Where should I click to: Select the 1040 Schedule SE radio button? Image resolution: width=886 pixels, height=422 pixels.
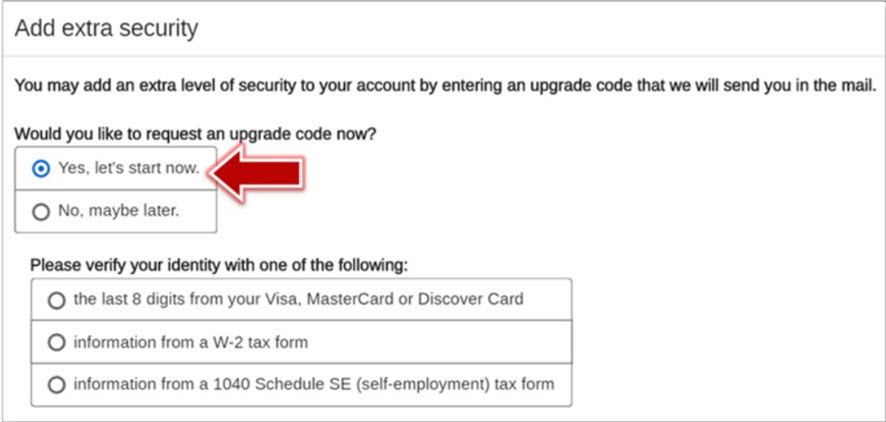coord(56,384)
